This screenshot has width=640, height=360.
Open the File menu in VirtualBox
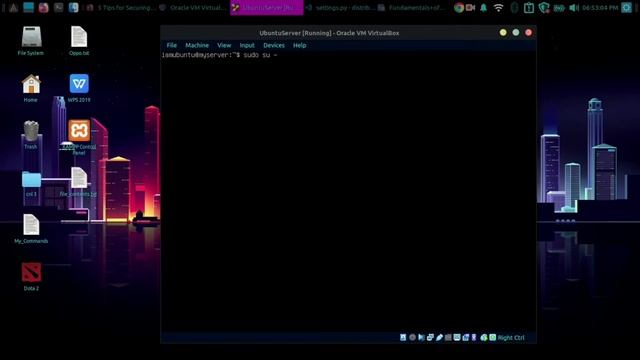(171, 45)
